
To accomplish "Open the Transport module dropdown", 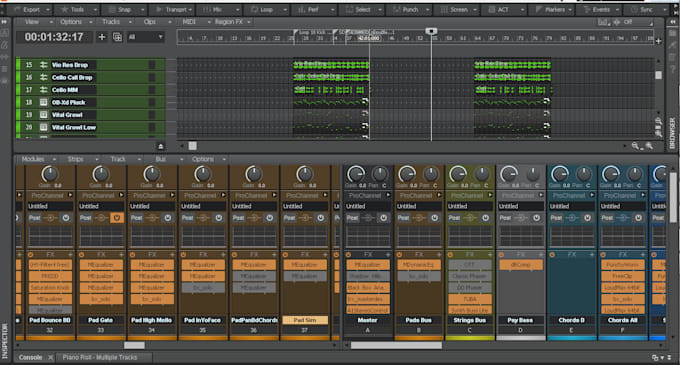I will pos(190,10).
